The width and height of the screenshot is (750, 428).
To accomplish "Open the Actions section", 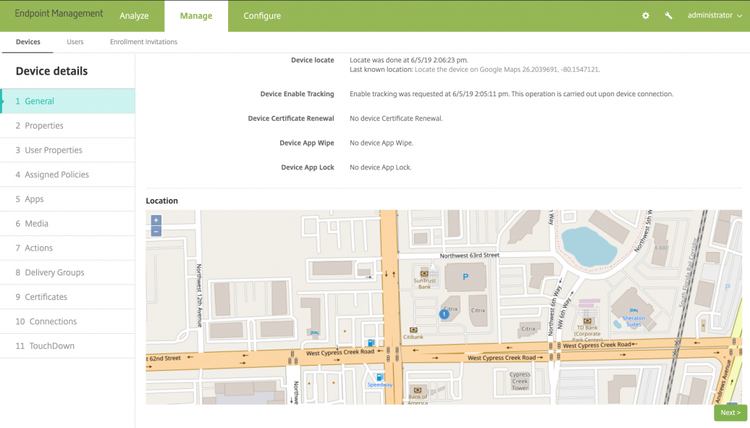I will [x=67, y=248].
